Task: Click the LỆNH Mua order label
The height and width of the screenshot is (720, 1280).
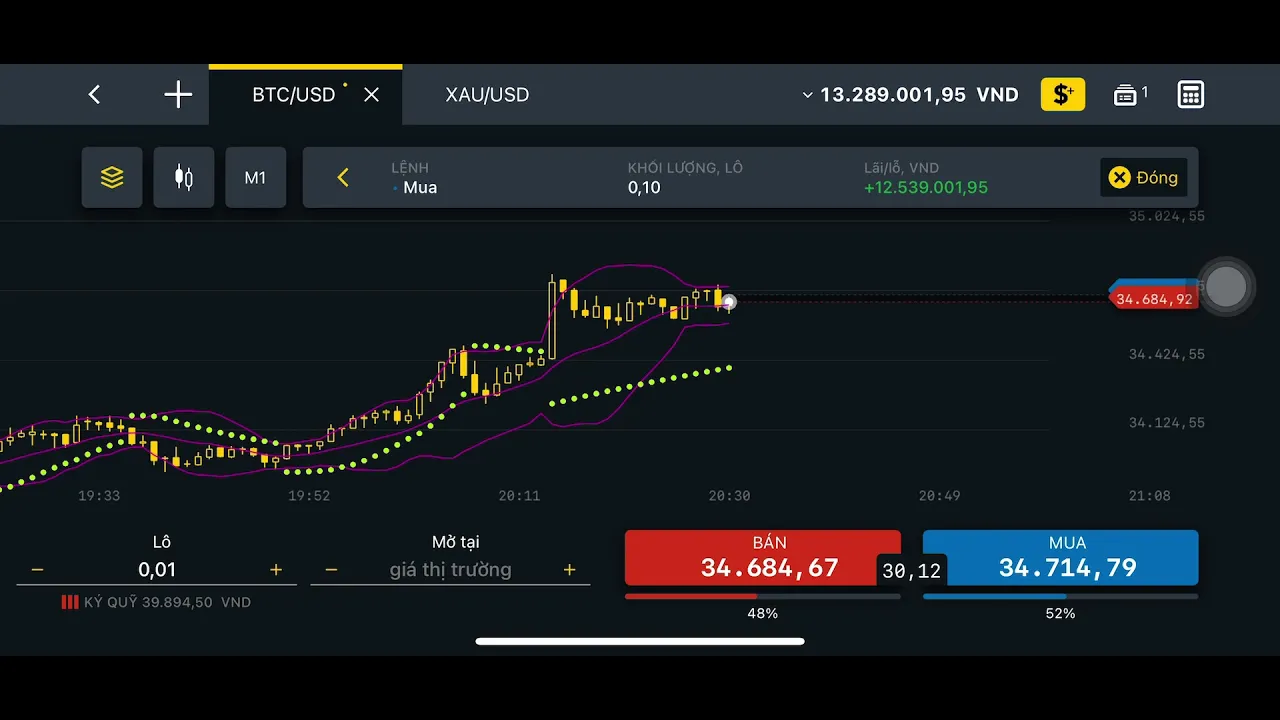Action: click(415, 178)
